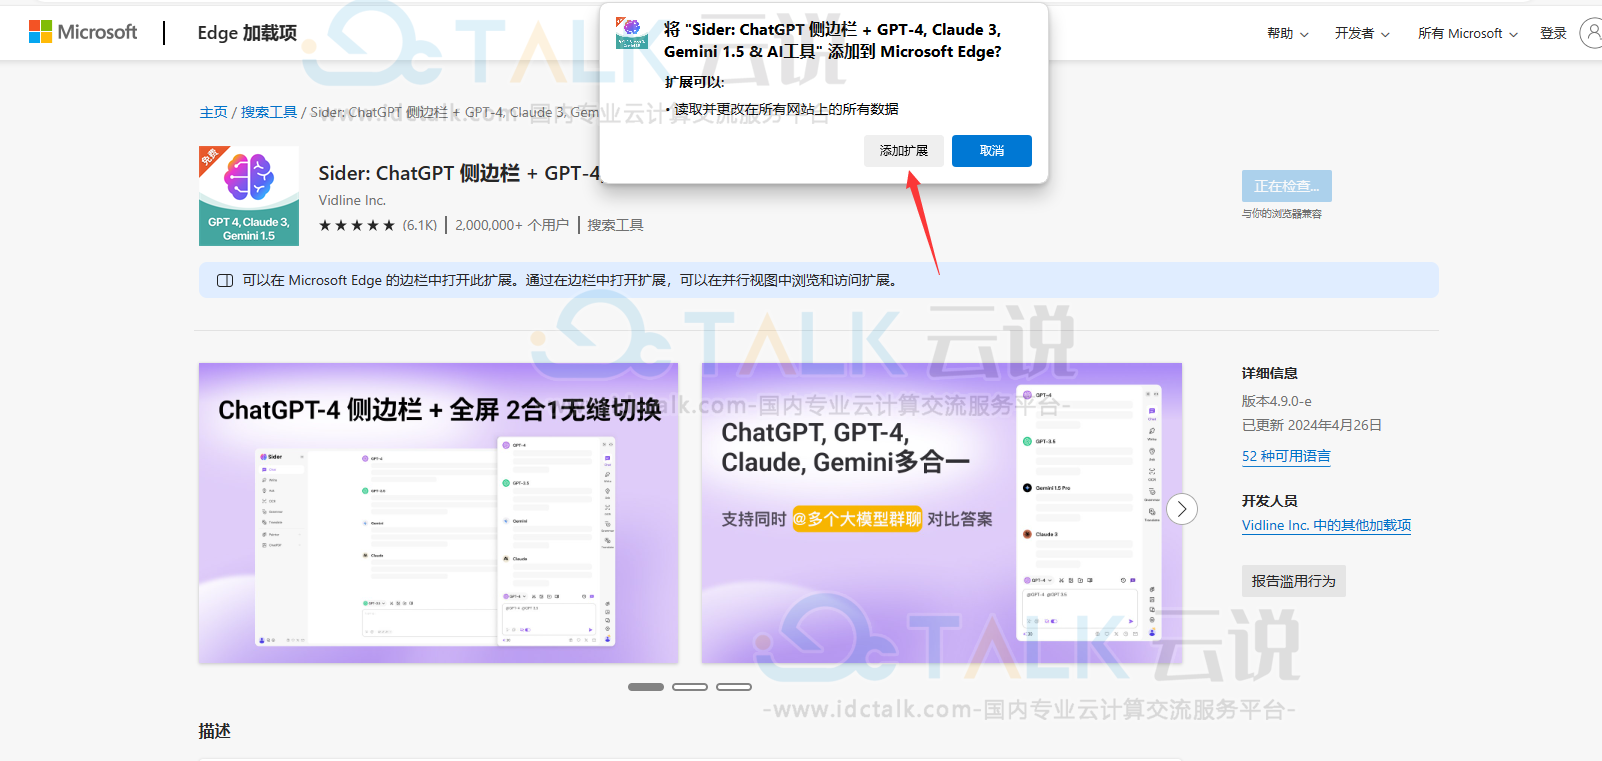Viewport: 1602px width, 761px height.
Task: Click the sidebar panel icon in info banner
Action: coord(225,280)
